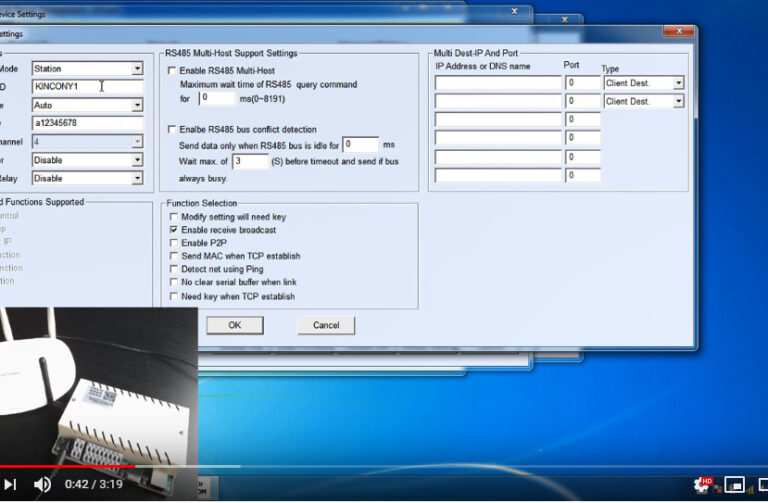Click second row IP address field
Viewport: 768px width, 503px height.
click(x=498, y=101)
